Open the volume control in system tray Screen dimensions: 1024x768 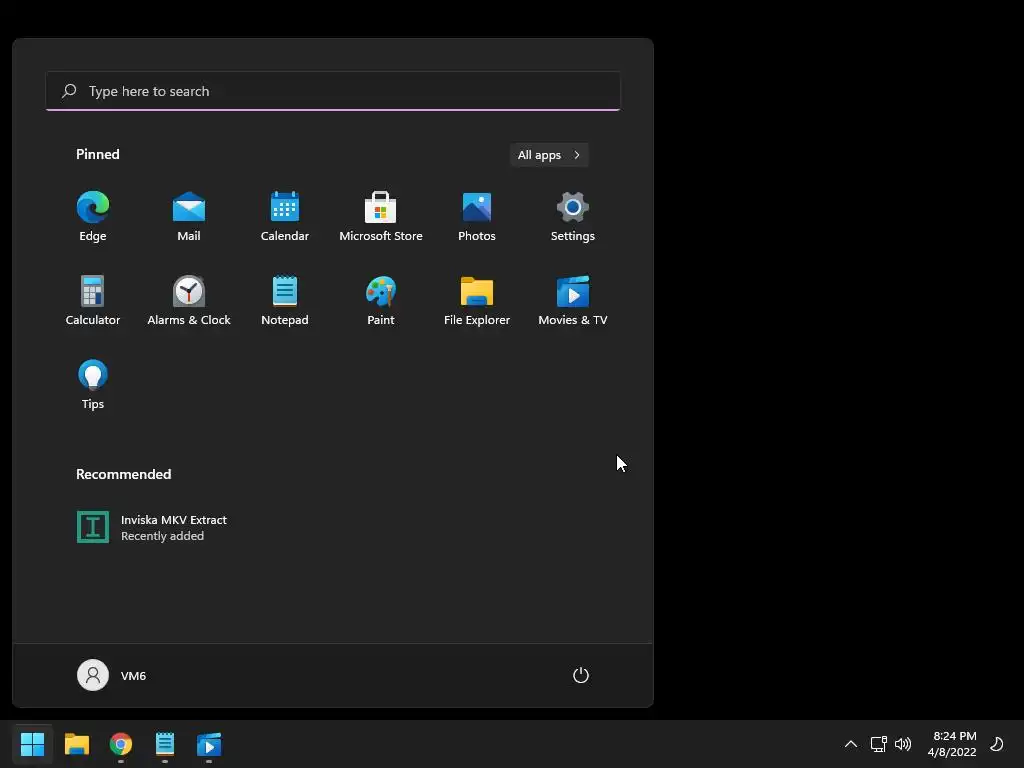(903, 744)
